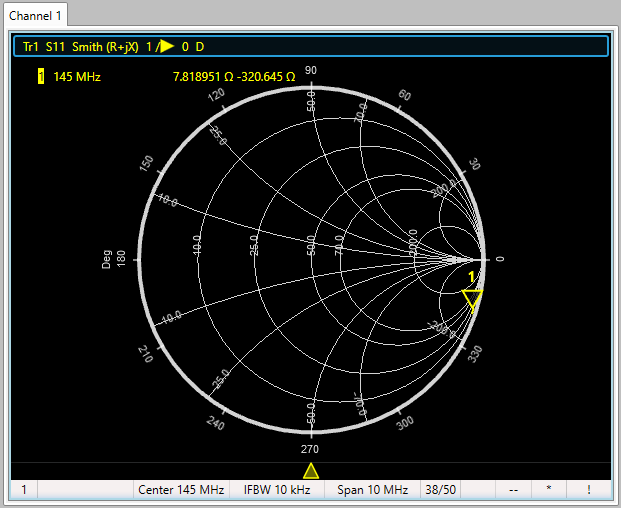The image size is (621, 508).
Task: Click the marker impedance value readout
Action: tap(234, 77)
